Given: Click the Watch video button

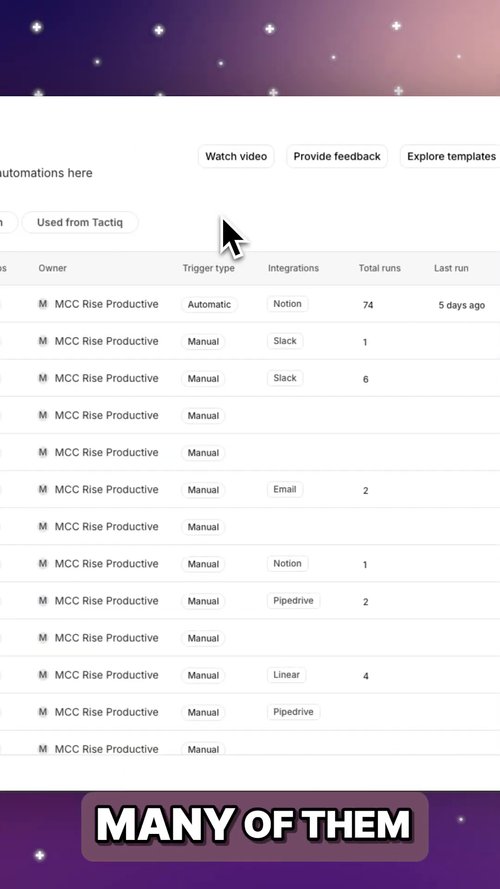Looking at the screenshot, I should click(236, 156).
